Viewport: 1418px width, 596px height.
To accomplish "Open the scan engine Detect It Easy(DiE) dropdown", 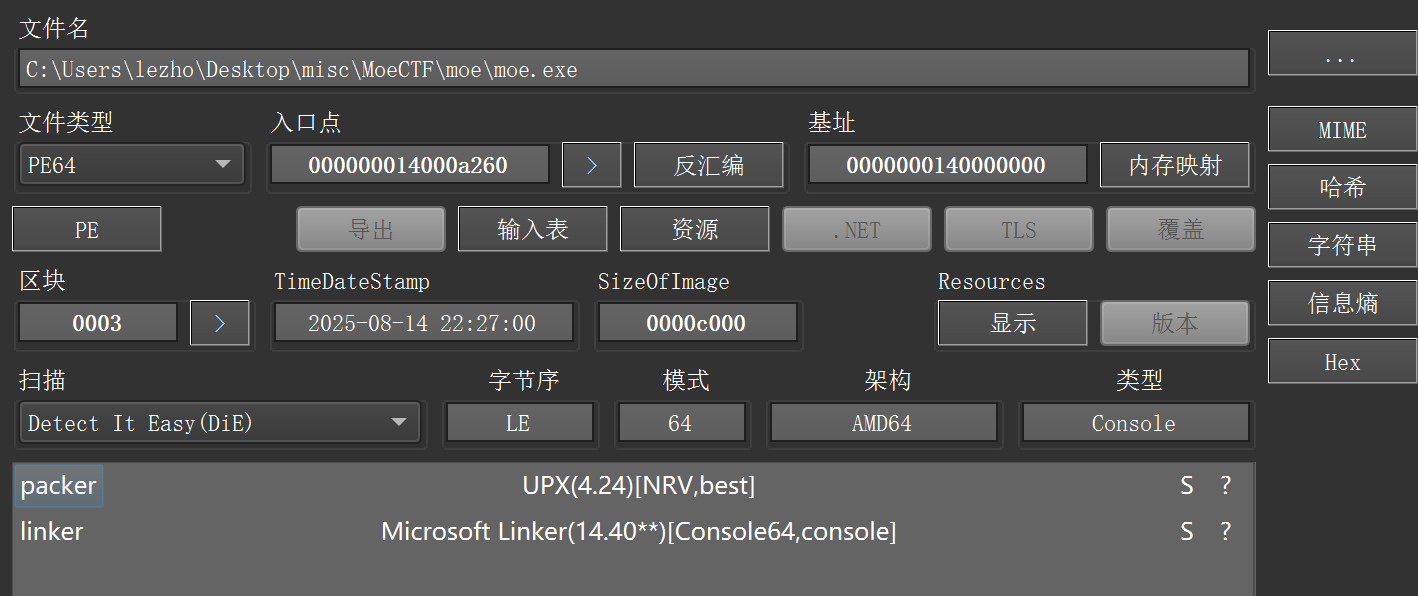I will (220, 422).
